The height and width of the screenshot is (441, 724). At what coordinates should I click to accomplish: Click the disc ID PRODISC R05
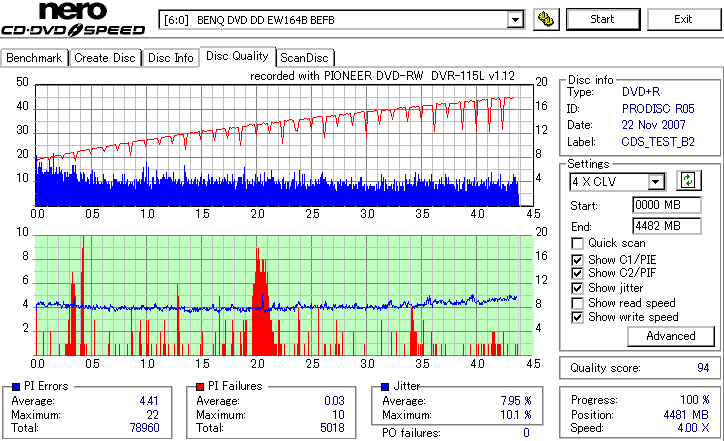[658, 109]
